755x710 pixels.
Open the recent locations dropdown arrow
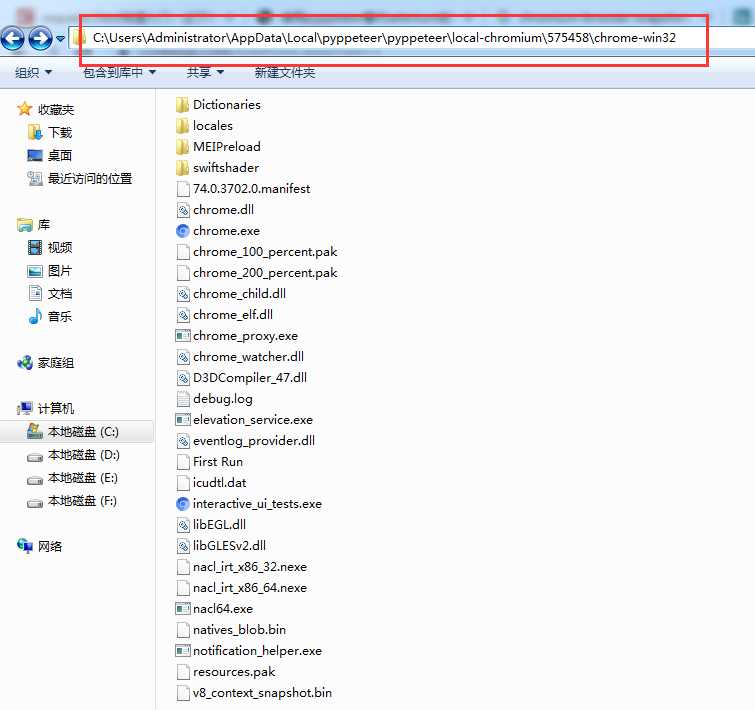(x=60, y=39)
